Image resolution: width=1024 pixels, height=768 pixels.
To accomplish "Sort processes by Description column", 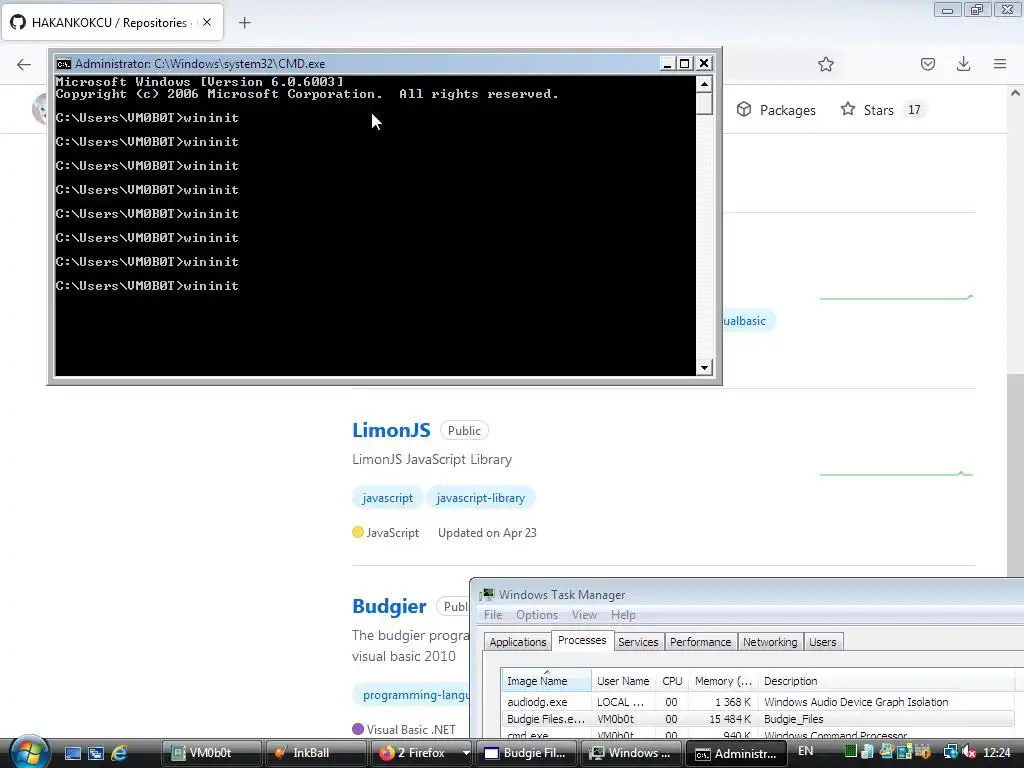I will click(x=888, y=680).
